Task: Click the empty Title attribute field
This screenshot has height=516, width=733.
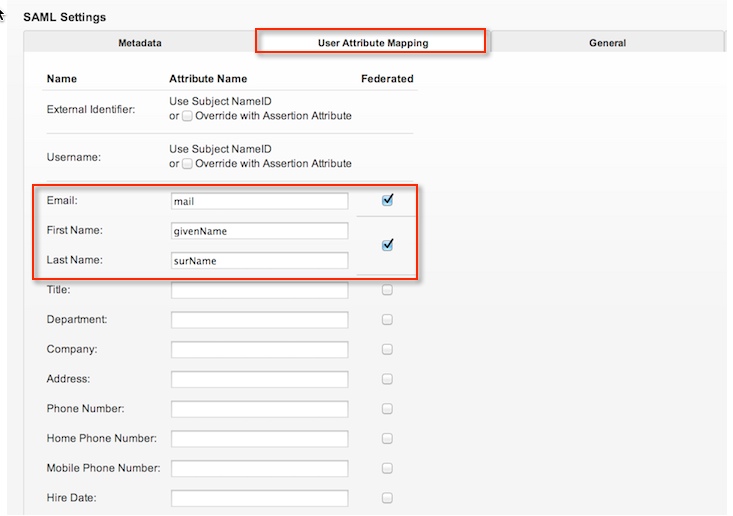Action: click(x=259, y=290)
